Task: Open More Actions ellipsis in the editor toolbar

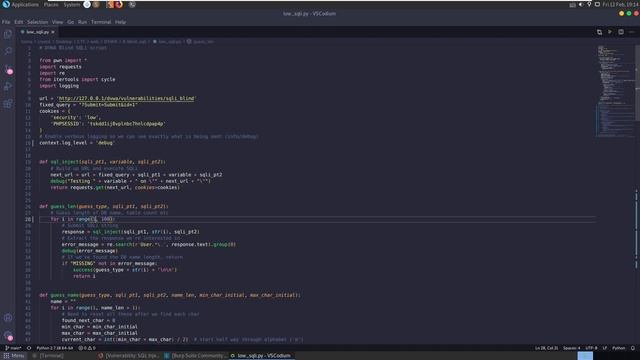Action: tap(632, 32)
